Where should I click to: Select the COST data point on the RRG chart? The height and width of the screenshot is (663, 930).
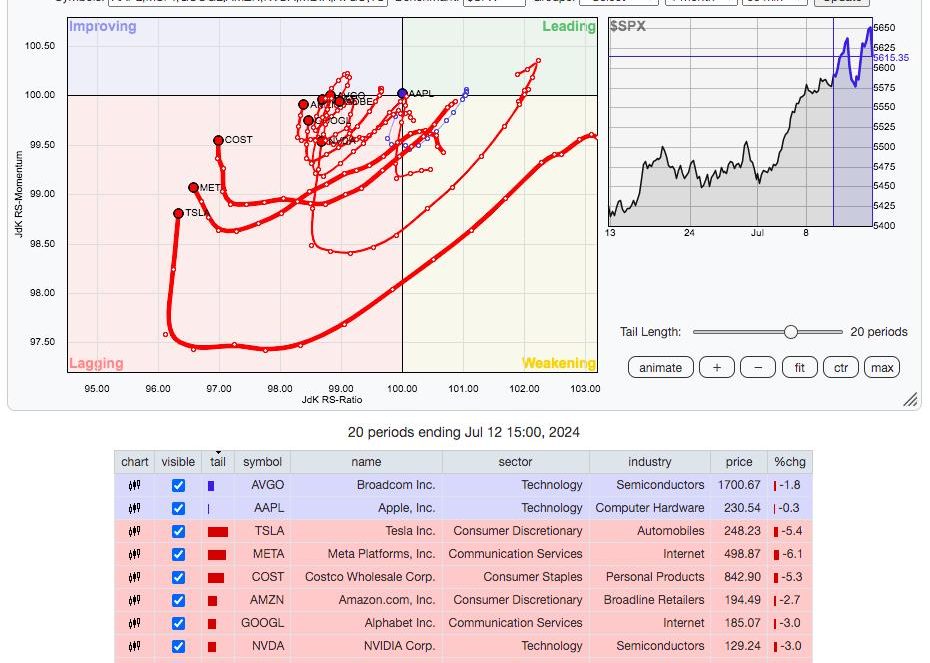pyautogui.click(x=218, y=141)
